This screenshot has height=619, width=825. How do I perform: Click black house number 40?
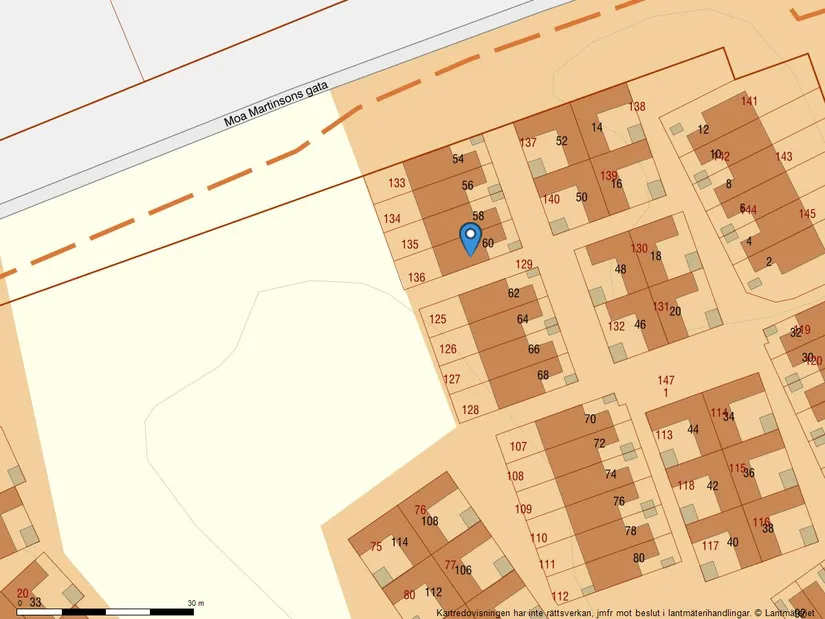pos(732,542)
